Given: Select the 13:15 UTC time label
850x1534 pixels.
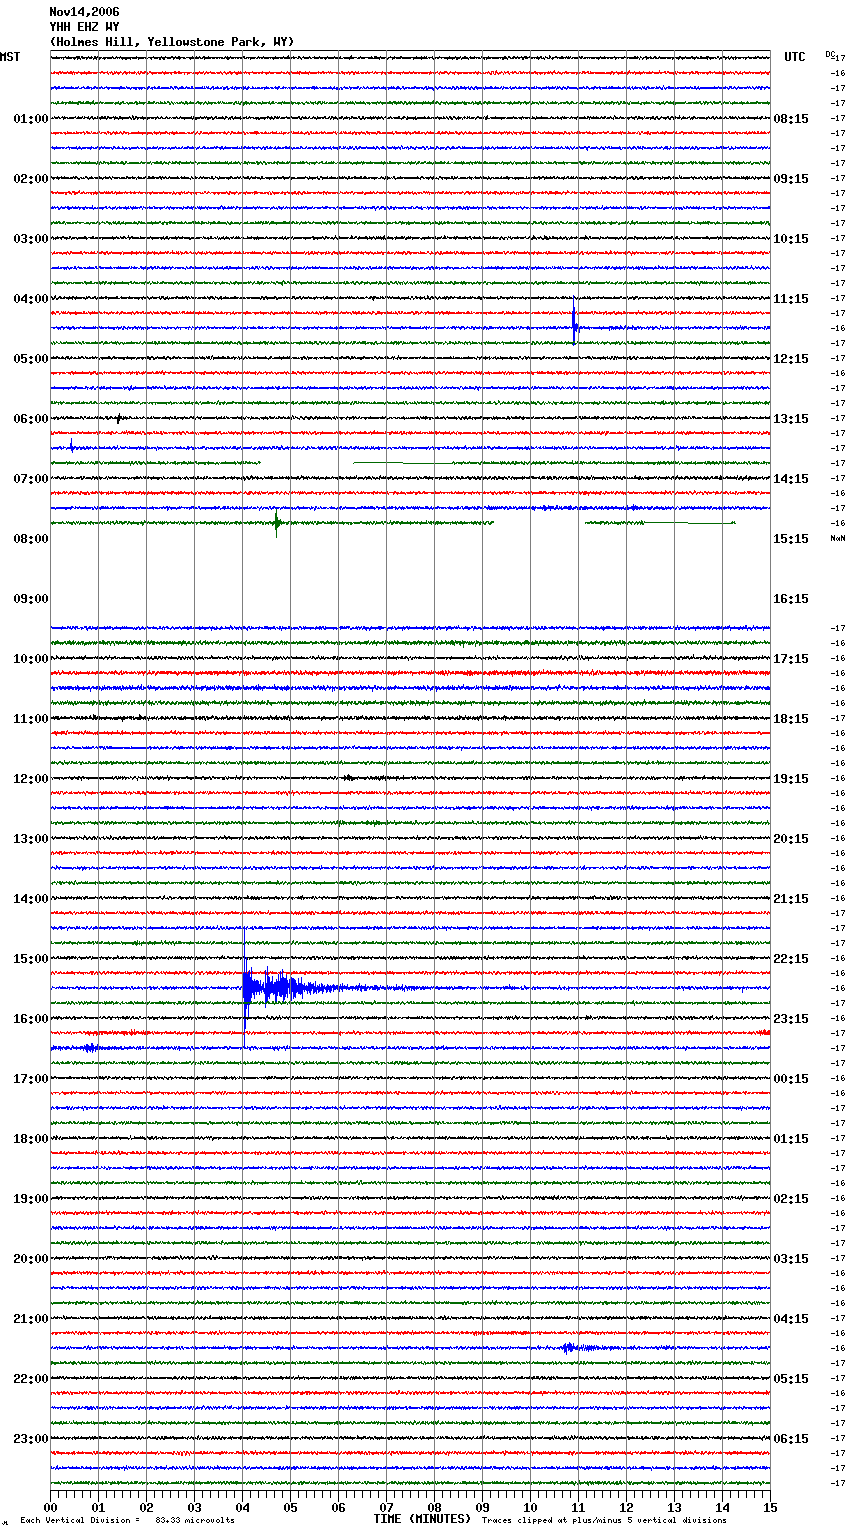Looking at the screenshot, I should 791,419.
